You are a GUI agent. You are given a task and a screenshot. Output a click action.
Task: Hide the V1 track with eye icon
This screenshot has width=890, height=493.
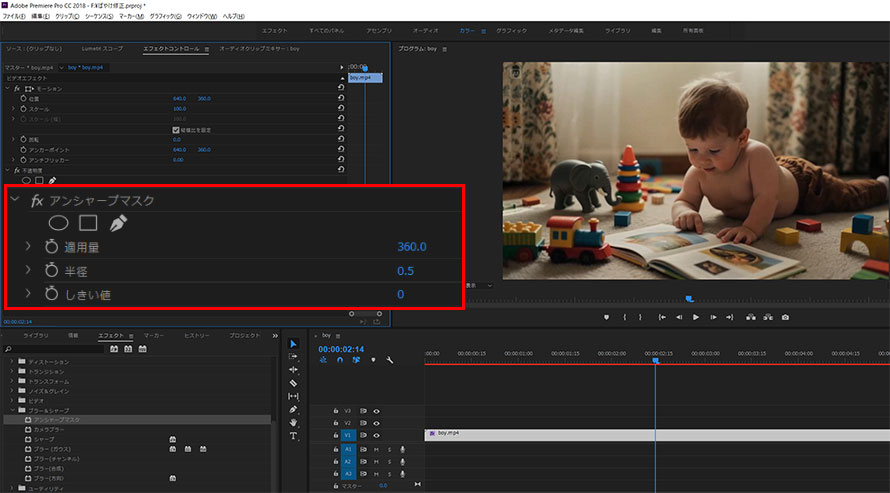[x=377, y=436]
